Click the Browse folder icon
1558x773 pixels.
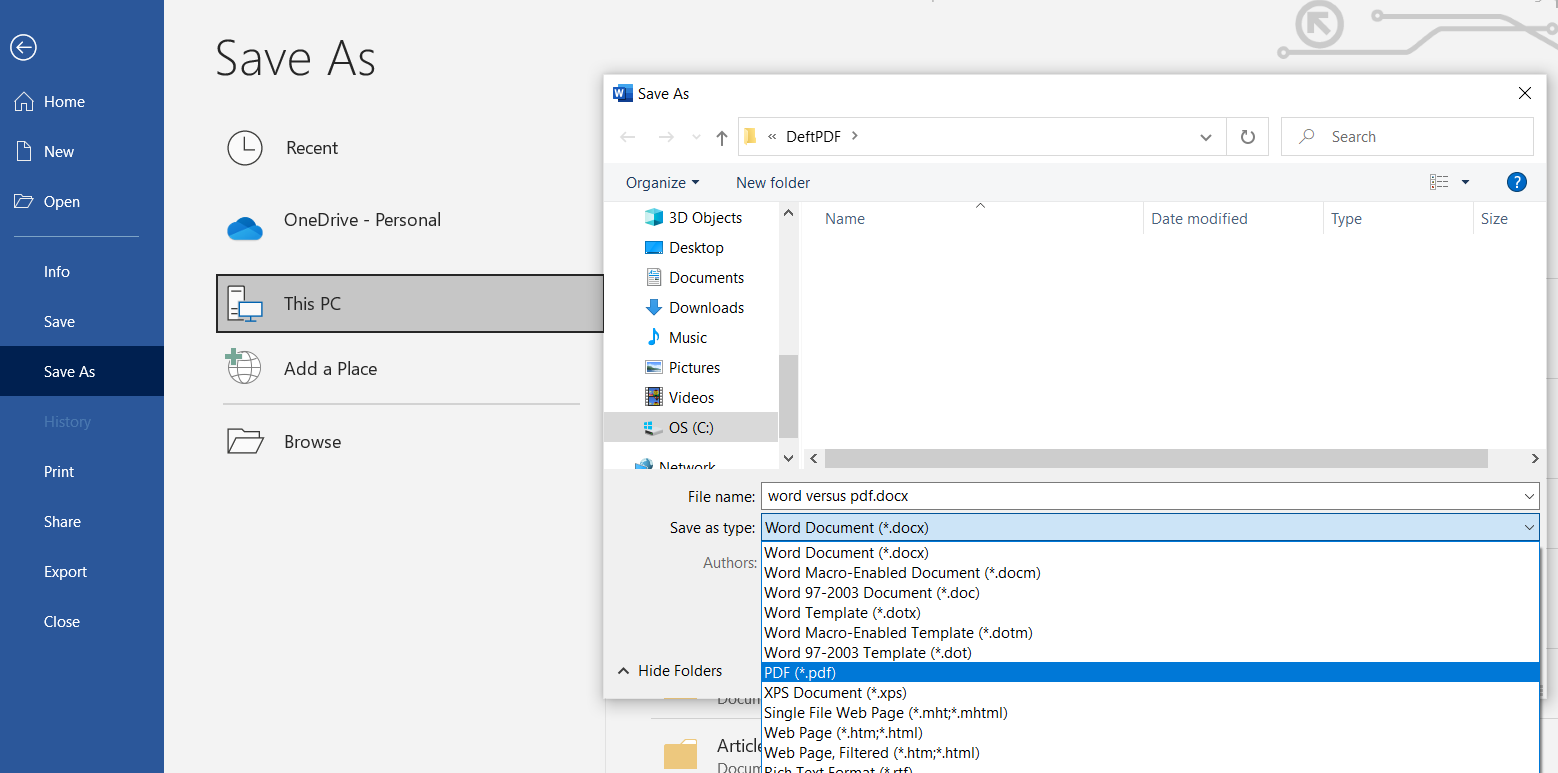tap(245, 441)
